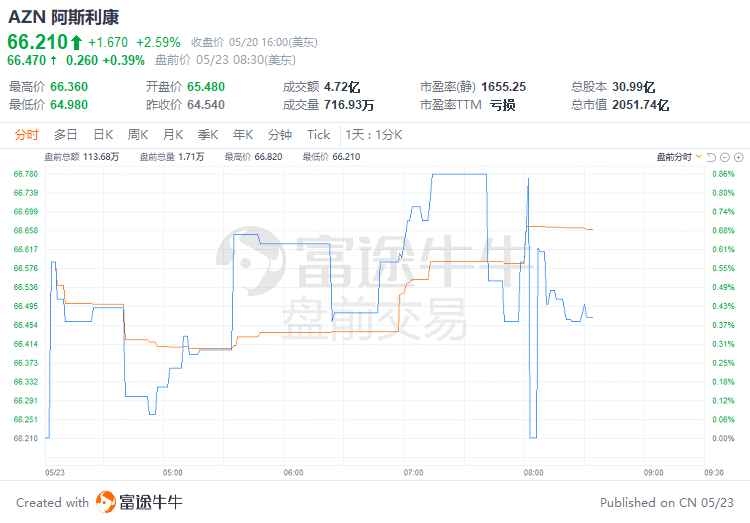Click the zoom in plus icon
This screenshot has height=523, width=750.
click(x=739, y=157)
